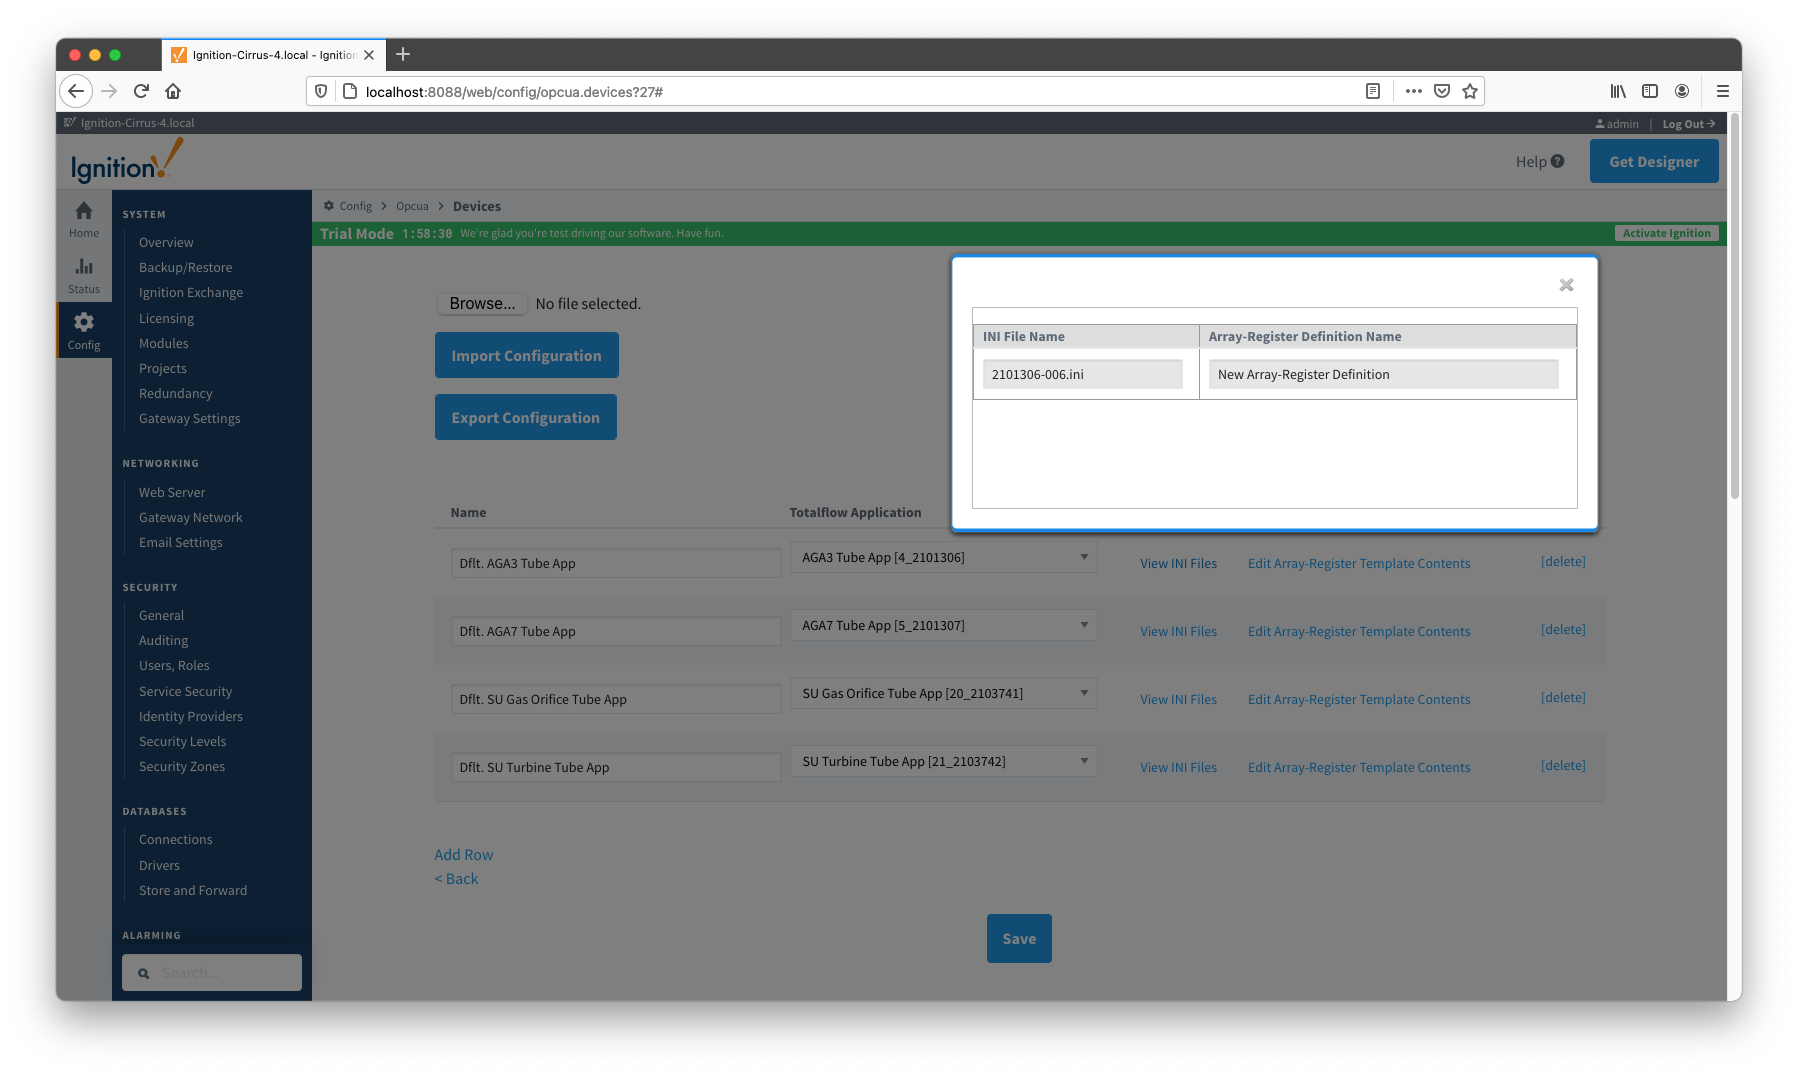Open the Overview menu item
The height and width of the screenshot is (1075, 1798).
(166, 242)
